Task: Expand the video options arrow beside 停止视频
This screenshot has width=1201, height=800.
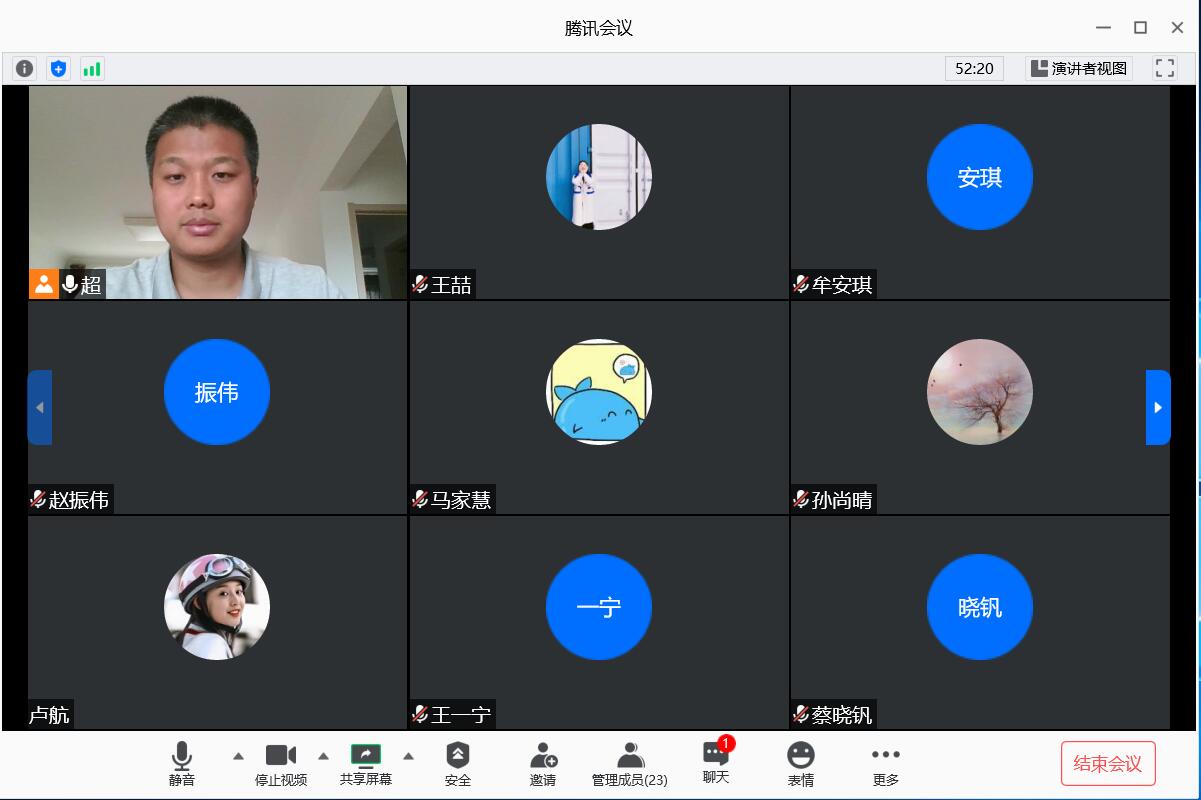Action: [x=323, y=756]
